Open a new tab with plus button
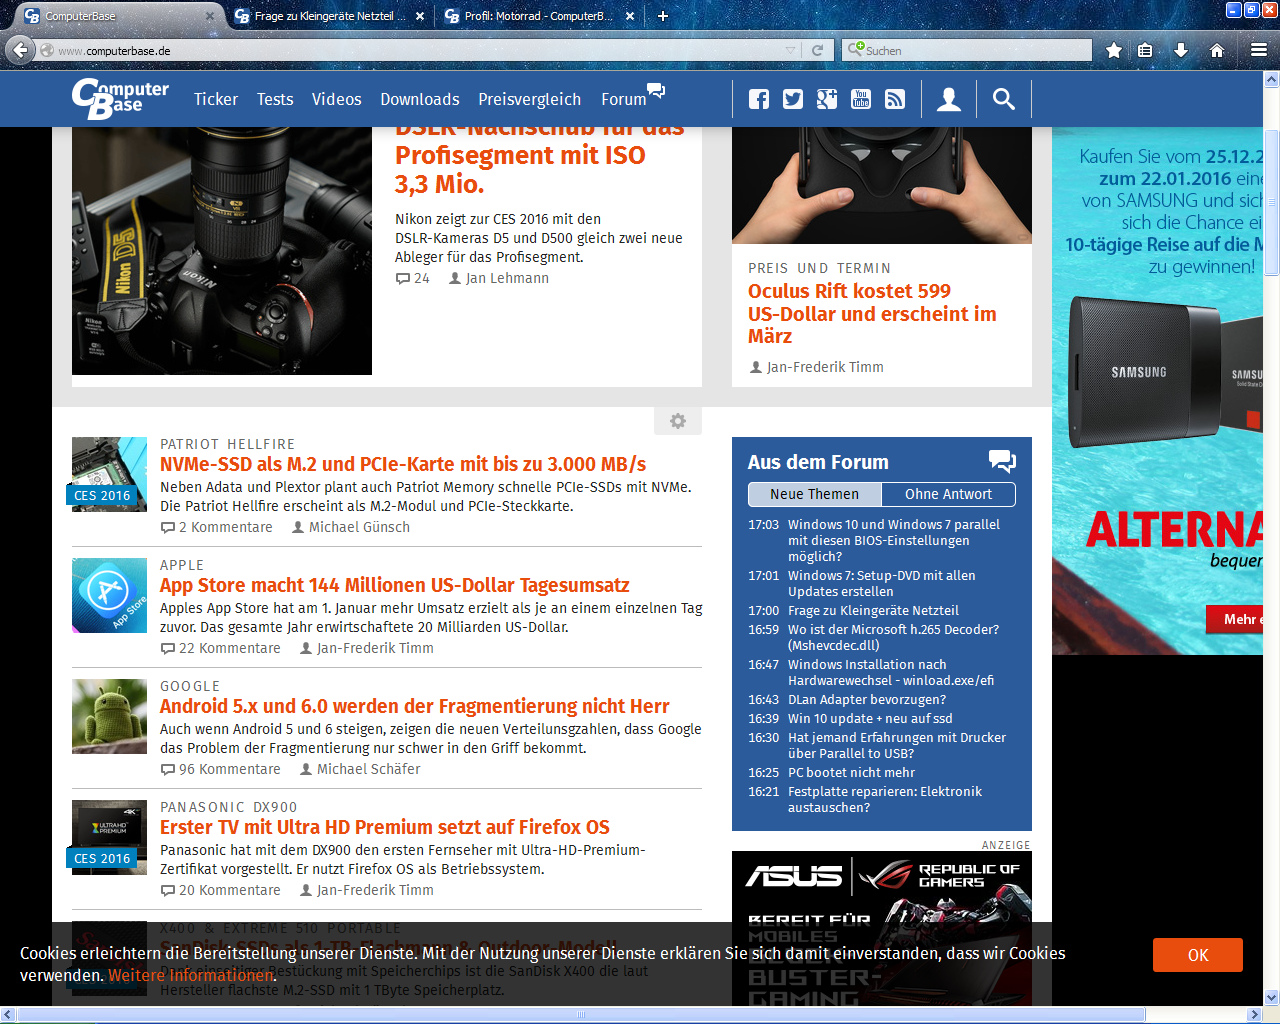The height and width of the screenshot is (1024, 1280). (x=663, y=16)
